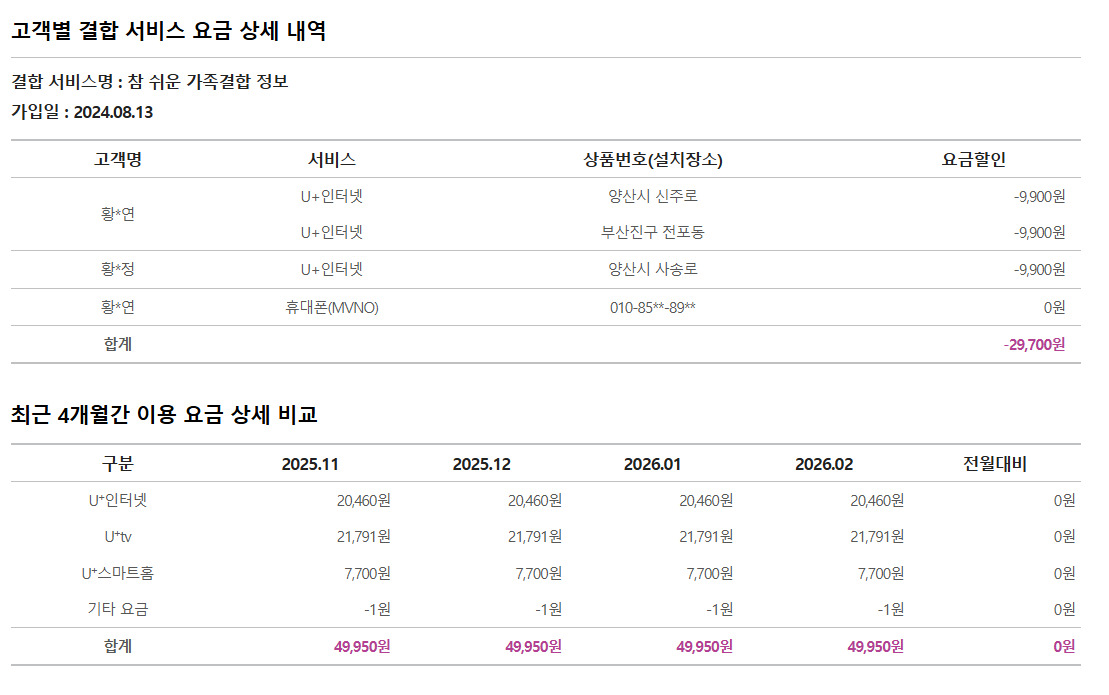
Task: Click the 전월대비 column header
Action: [x=994, y=464]
